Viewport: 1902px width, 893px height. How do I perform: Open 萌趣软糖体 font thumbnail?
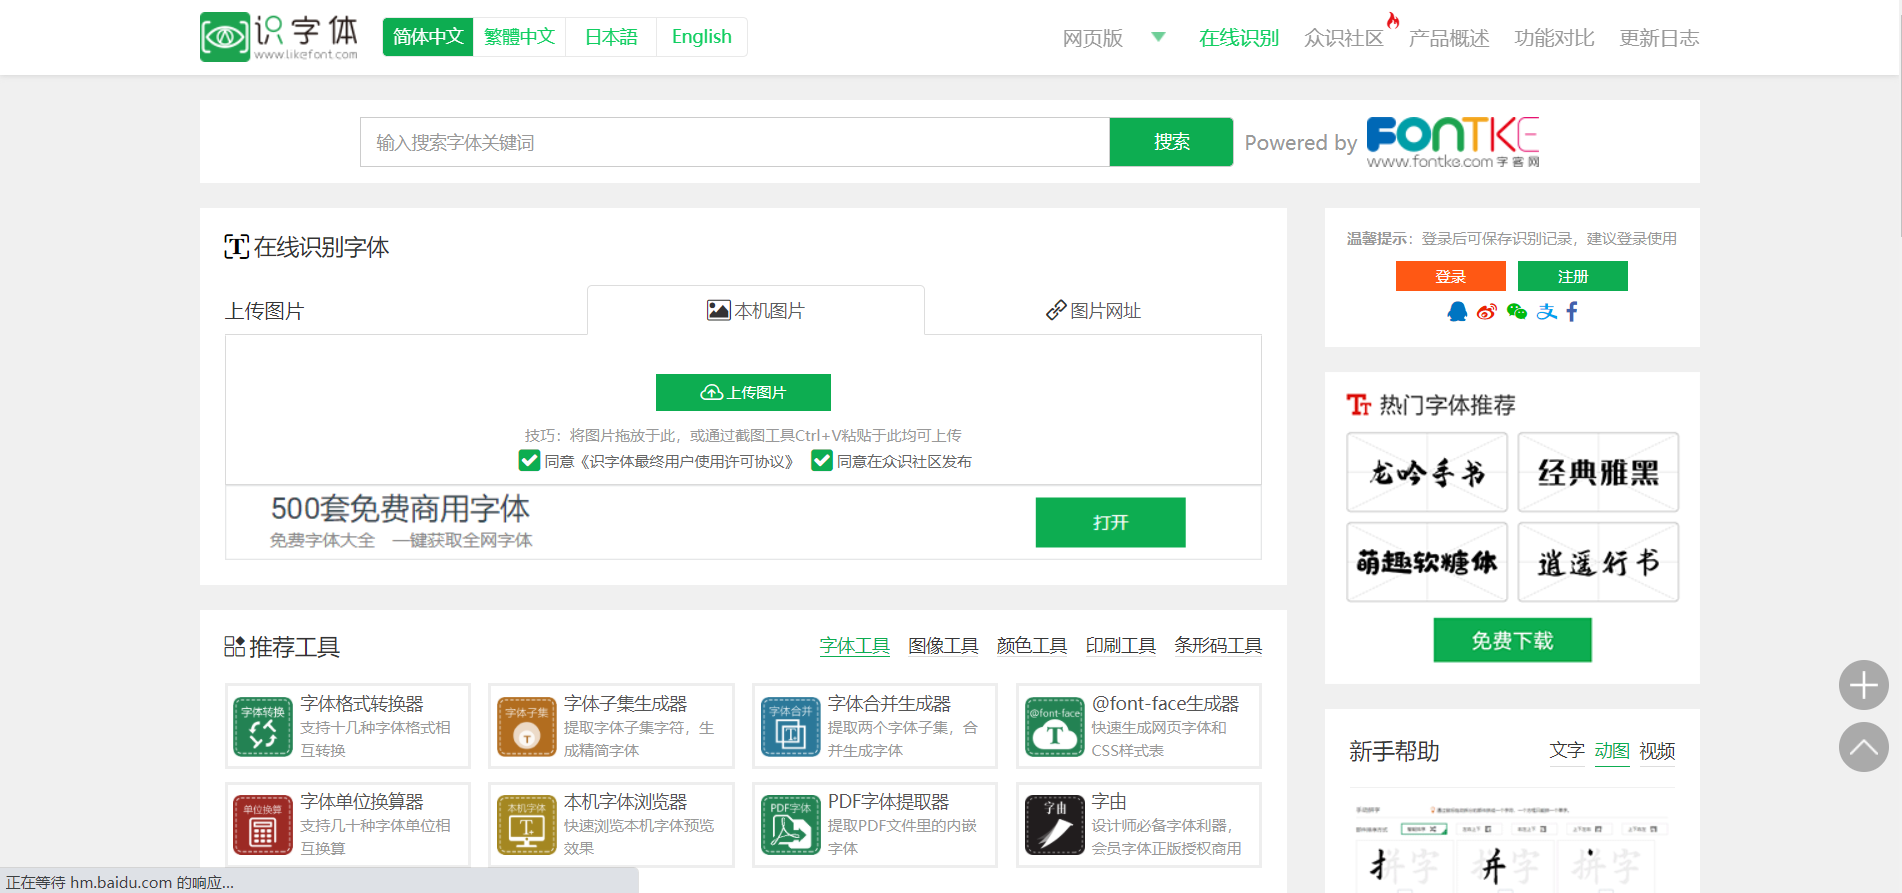click(1427, 562)
